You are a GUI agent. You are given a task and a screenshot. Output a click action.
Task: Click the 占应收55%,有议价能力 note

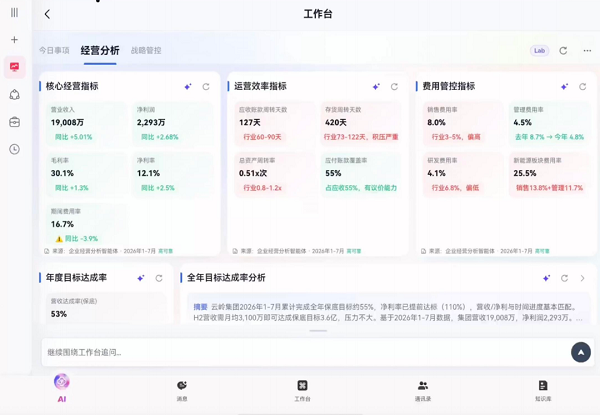point(361,188)
